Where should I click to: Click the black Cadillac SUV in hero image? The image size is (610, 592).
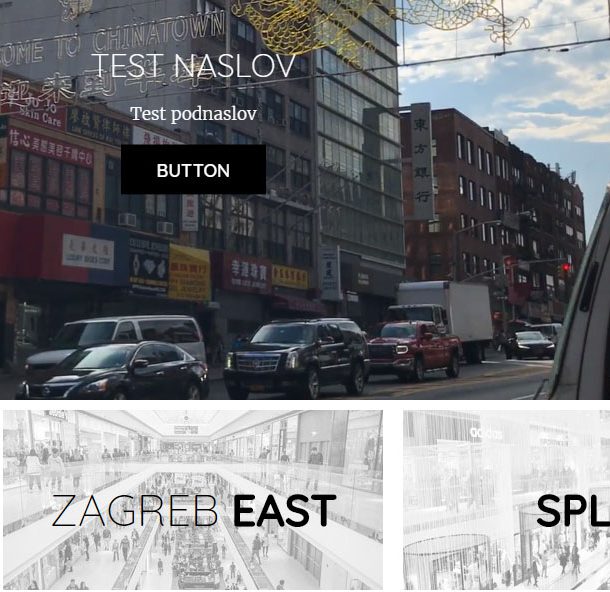296,358
